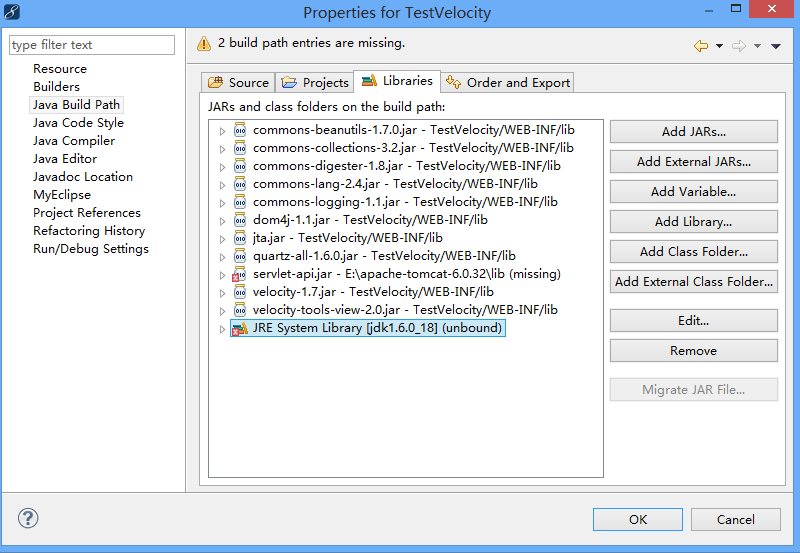Click Add External Class Folder... button

pos(693,282)
